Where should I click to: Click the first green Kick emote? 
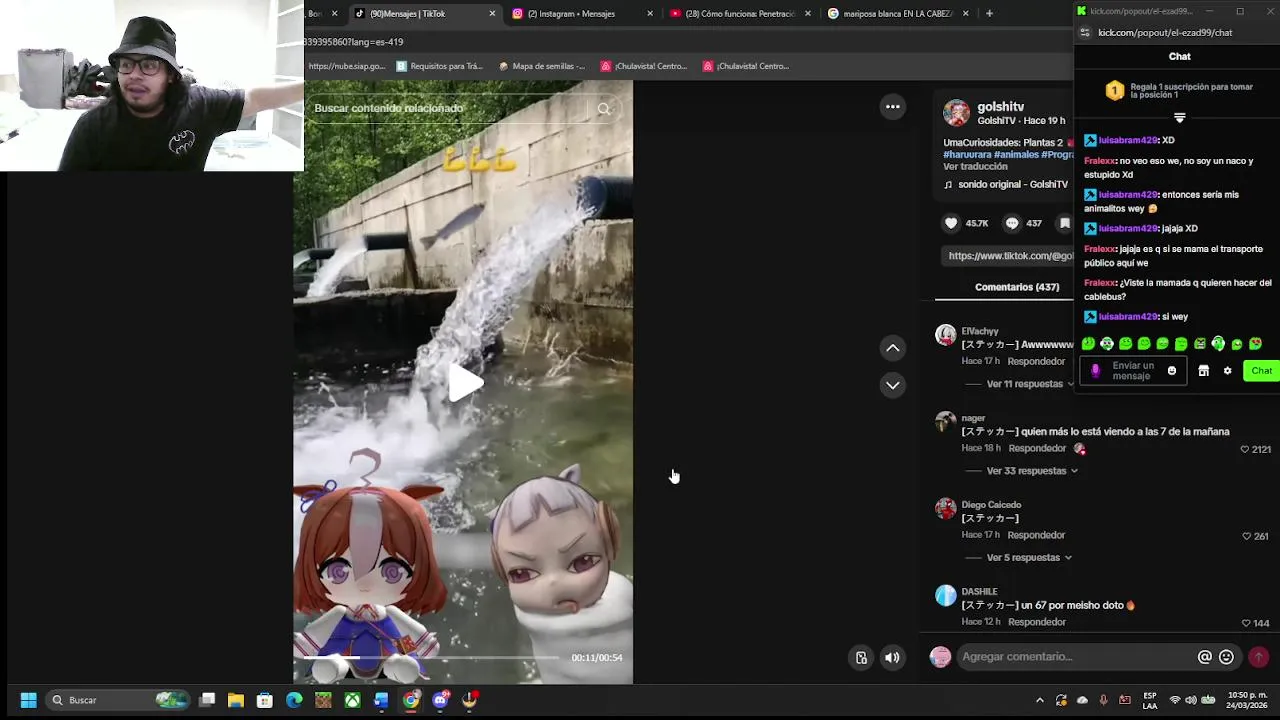1088,344
